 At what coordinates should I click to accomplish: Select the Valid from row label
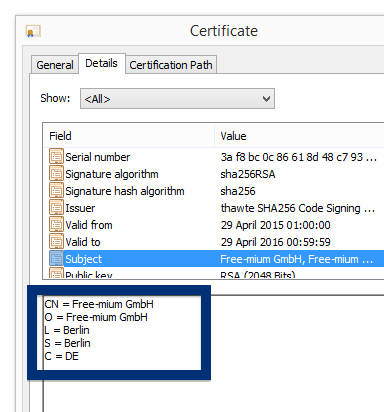(89, 225)
